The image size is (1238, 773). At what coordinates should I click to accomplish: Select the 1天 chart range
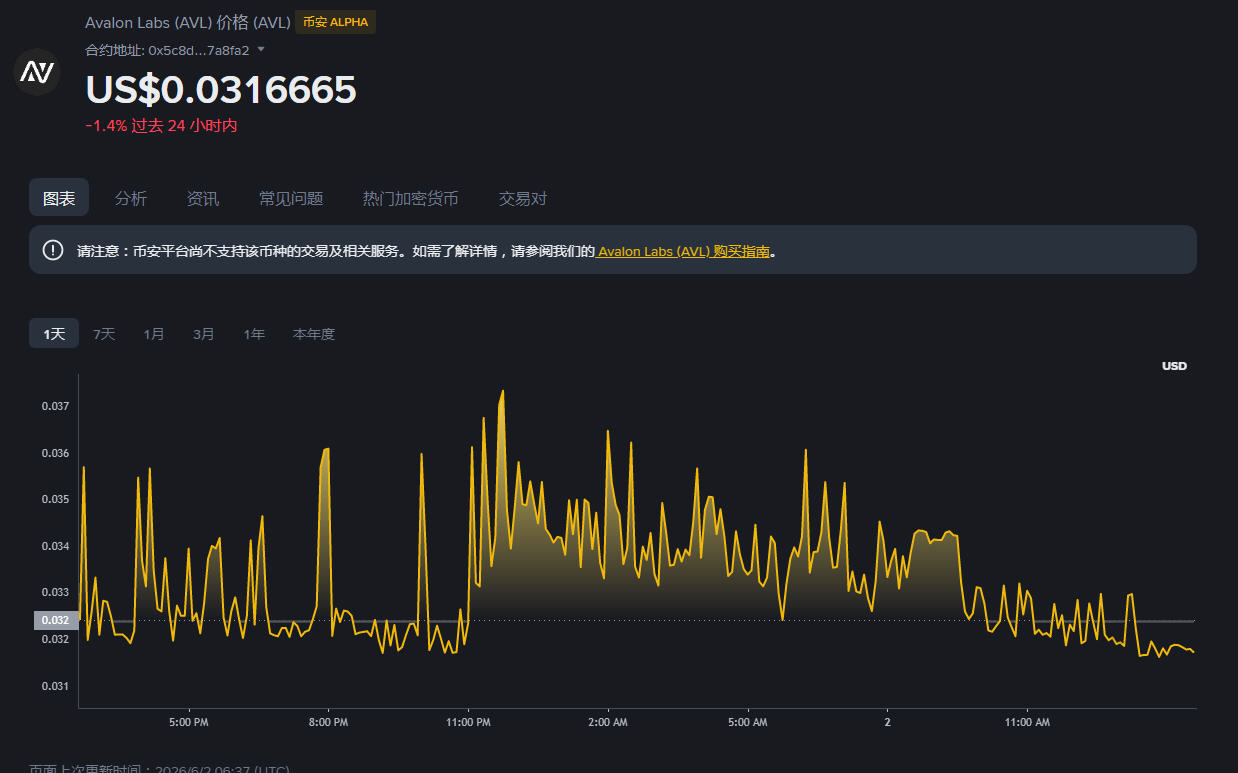54,334
